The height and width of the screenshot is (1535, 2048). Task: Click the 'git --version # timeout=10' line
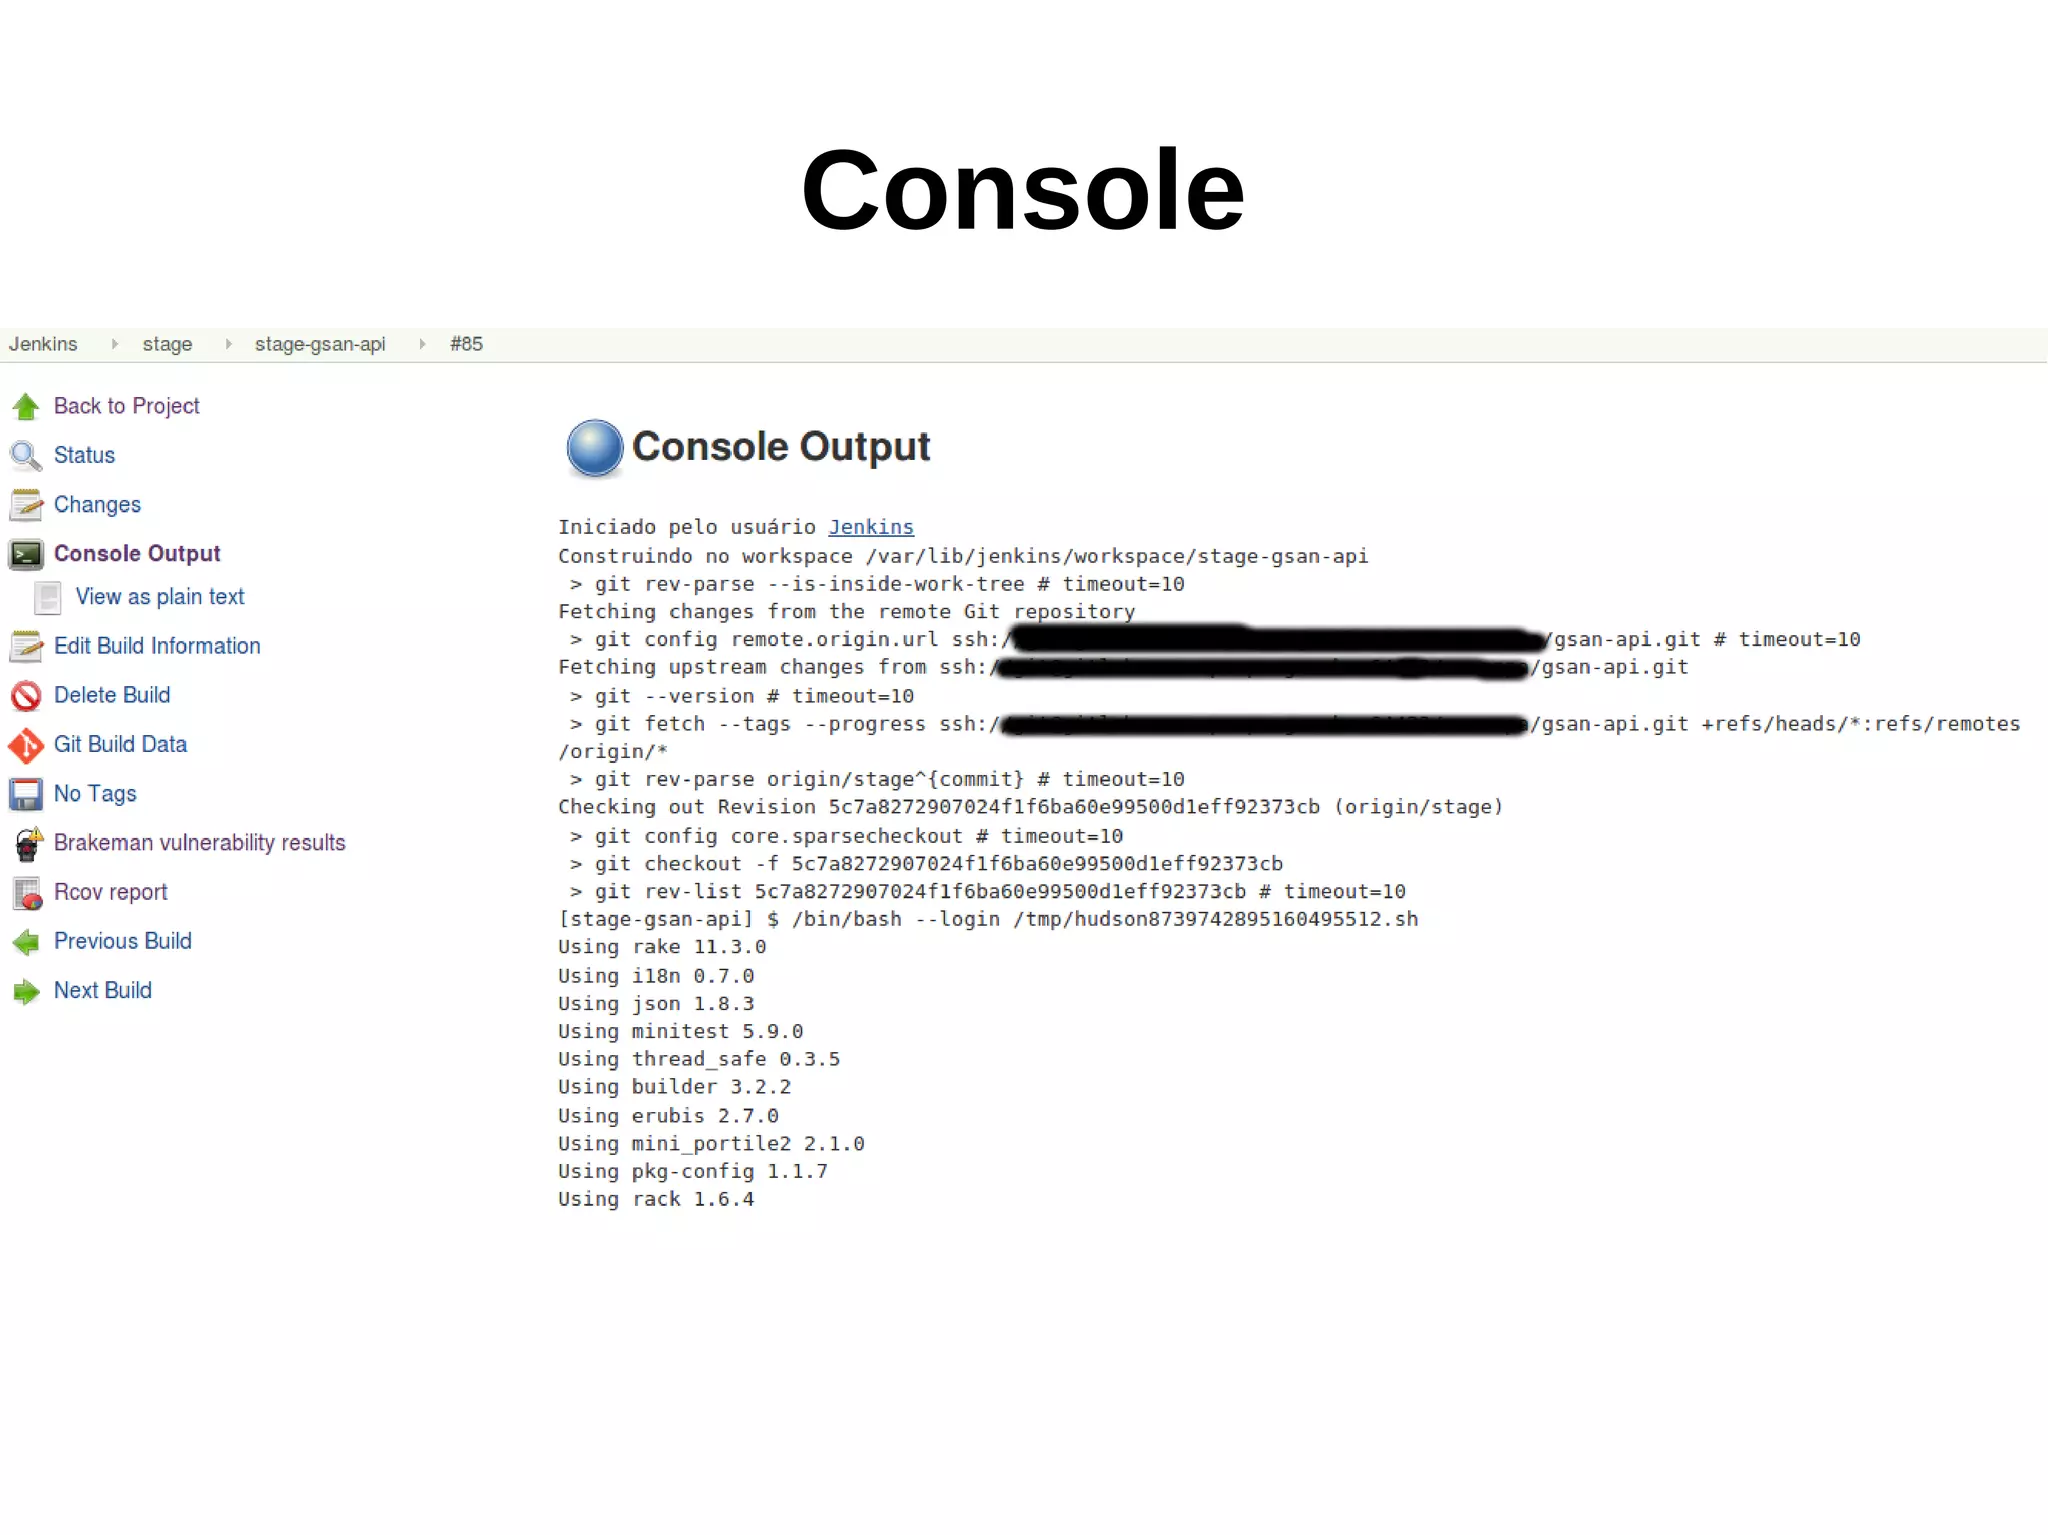741,696
